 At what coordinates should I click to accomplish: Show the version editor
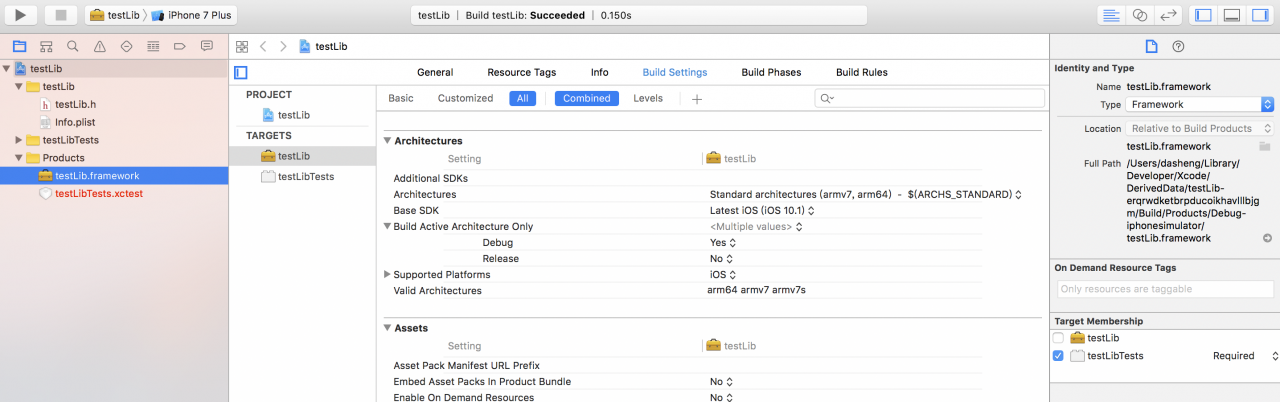[1167, 15]
